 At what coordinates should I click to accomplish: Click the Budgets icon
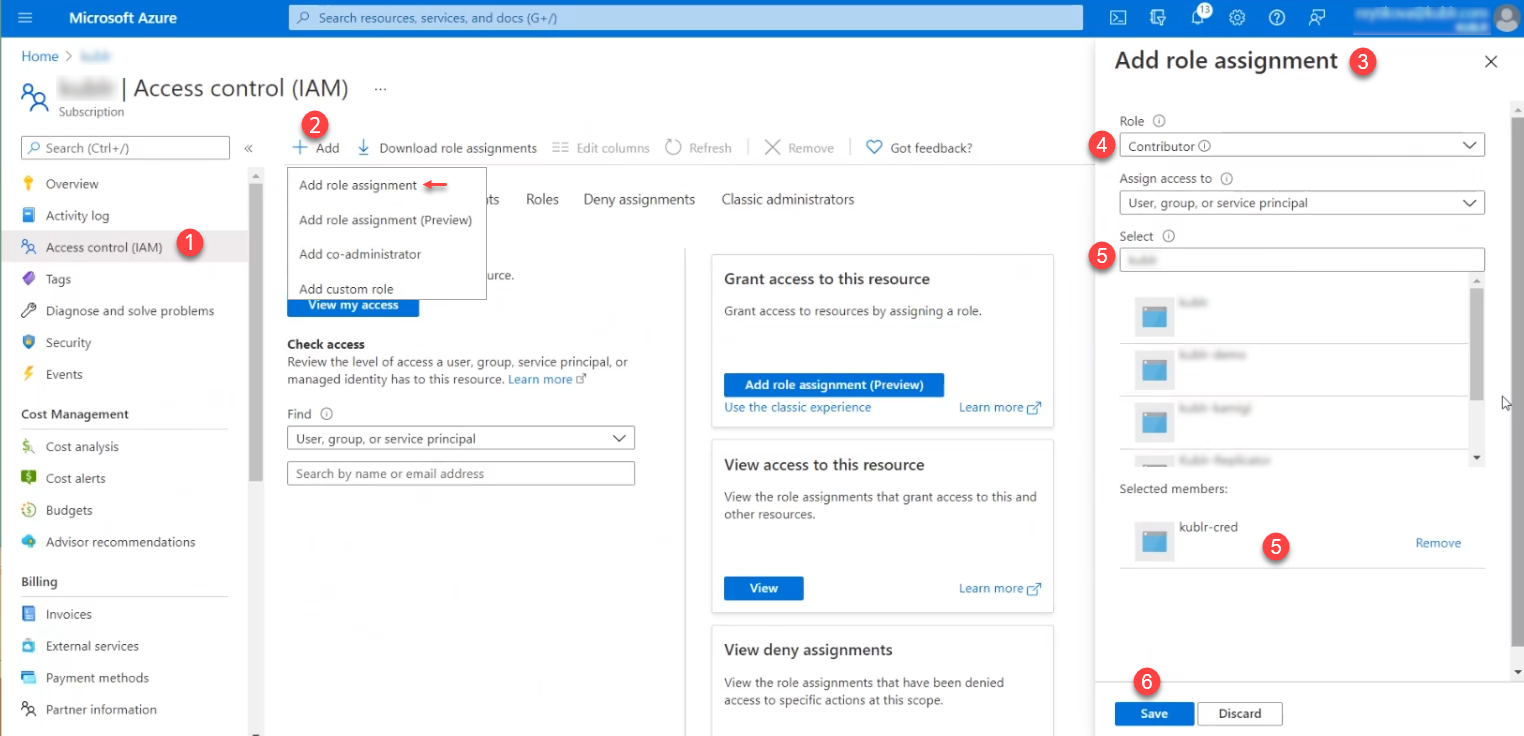(28, 510)
